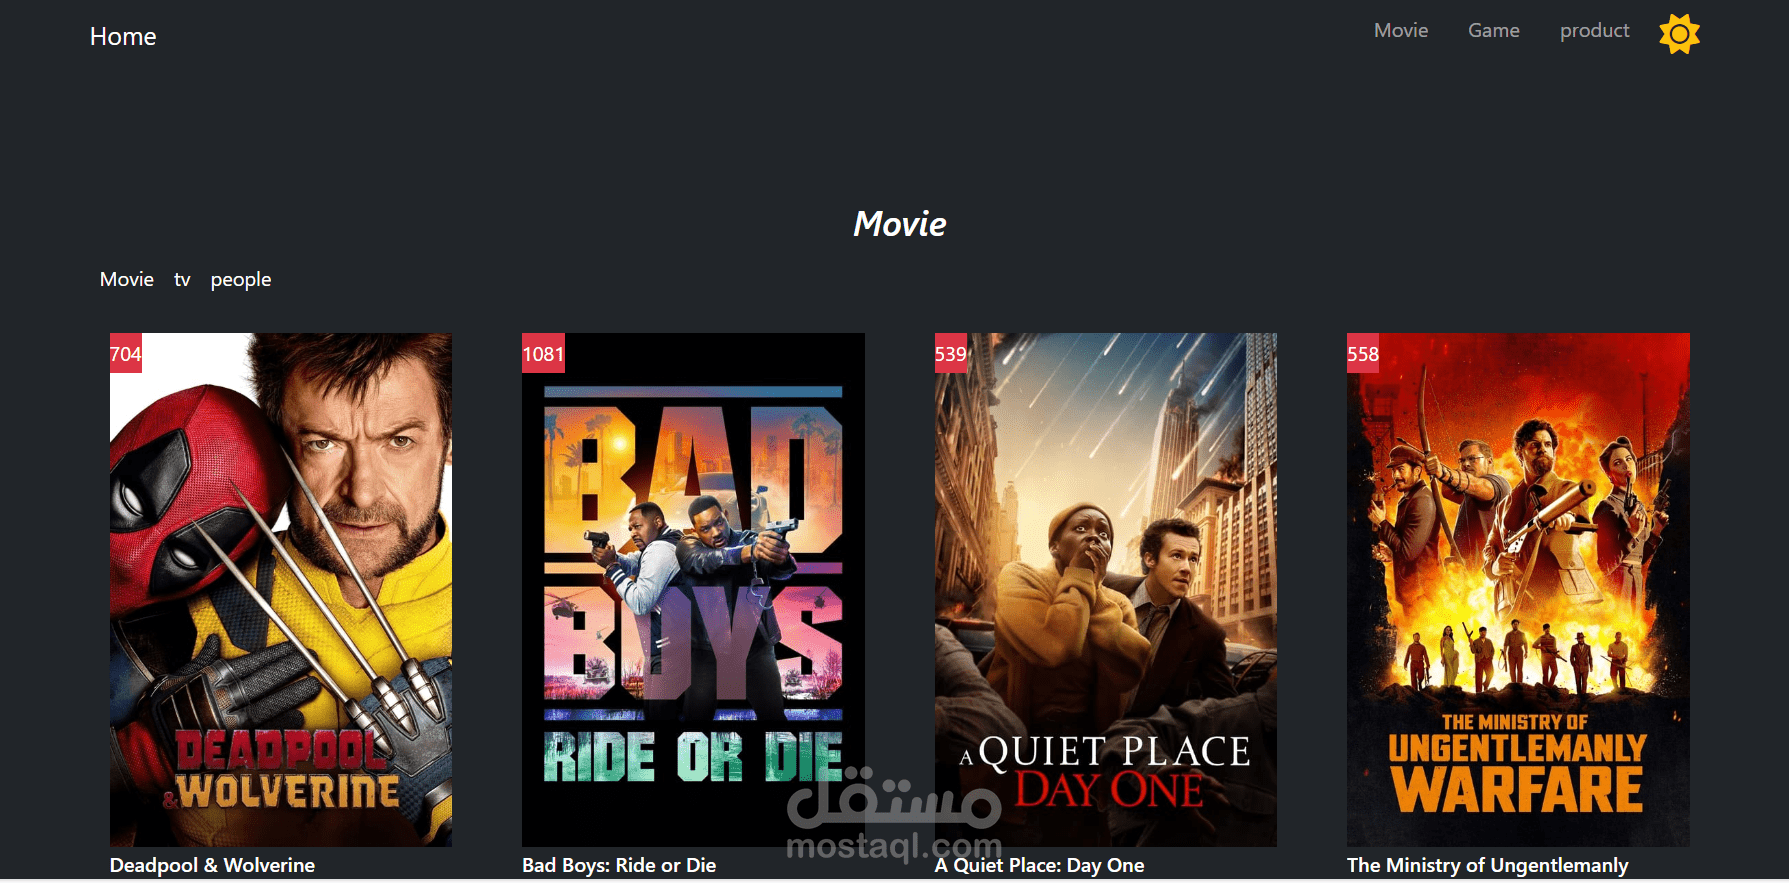The image size is (1789, 883).
Task: Click the A Quiet Place: Day One title text
Action: pyautogui.click(x=1040, y=865)
